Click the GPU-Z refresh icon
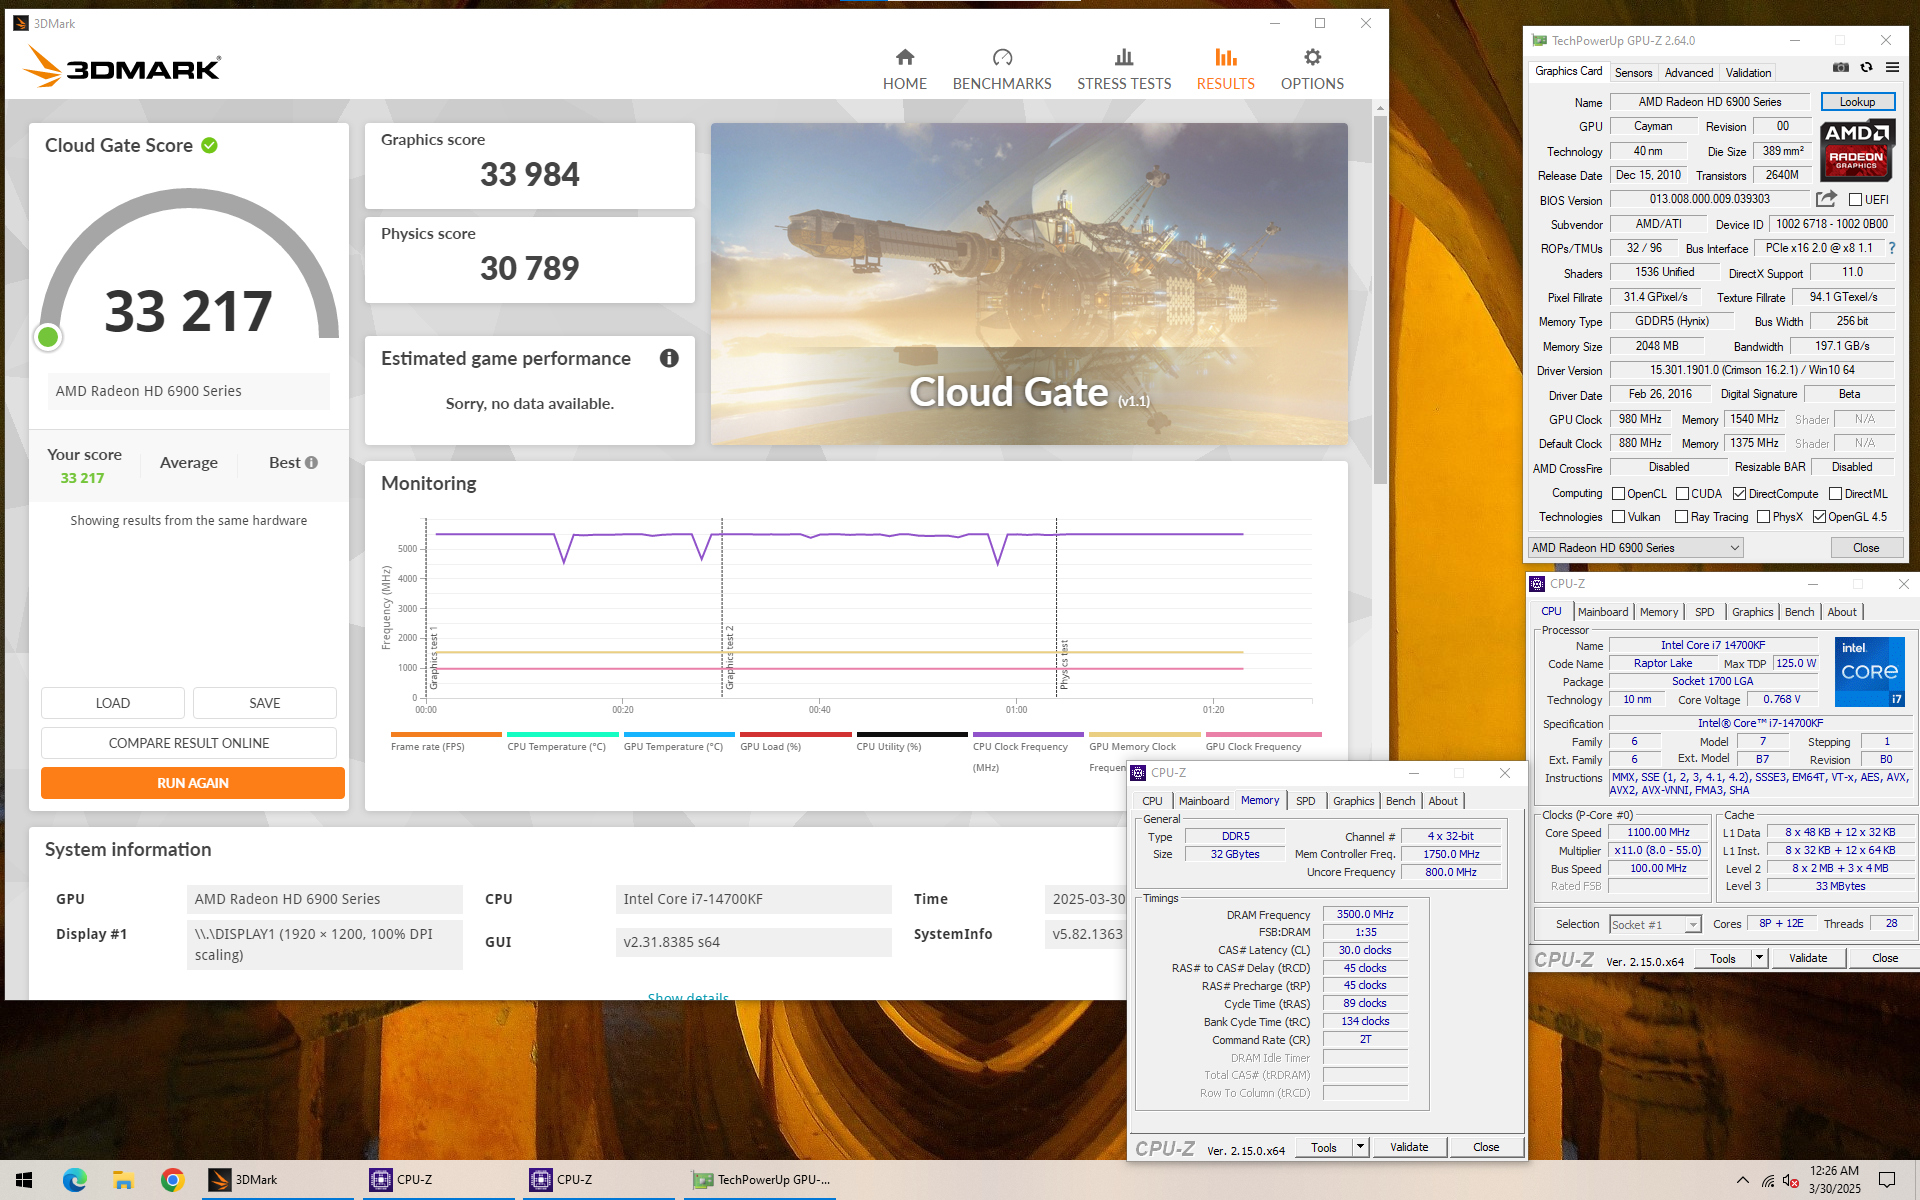Image resolution: width=1920 pixels, height=1200 pixels. click(x=1866, y=67)
